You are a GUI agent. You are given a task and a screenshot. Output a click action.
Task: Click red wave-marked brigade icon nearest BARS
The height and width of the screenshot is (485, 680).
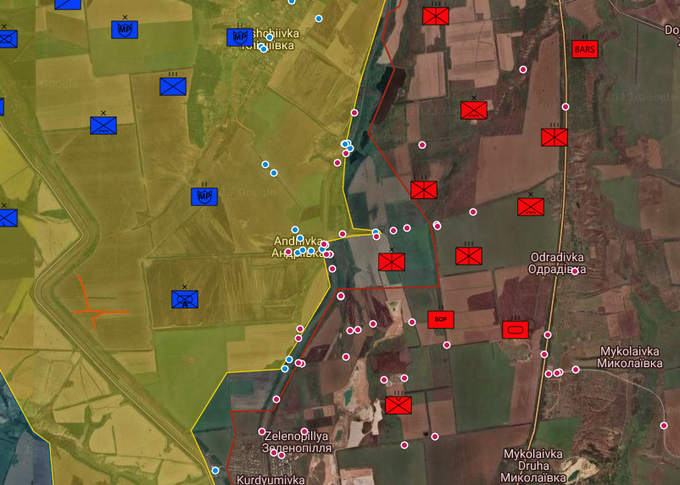coord(474,110)
